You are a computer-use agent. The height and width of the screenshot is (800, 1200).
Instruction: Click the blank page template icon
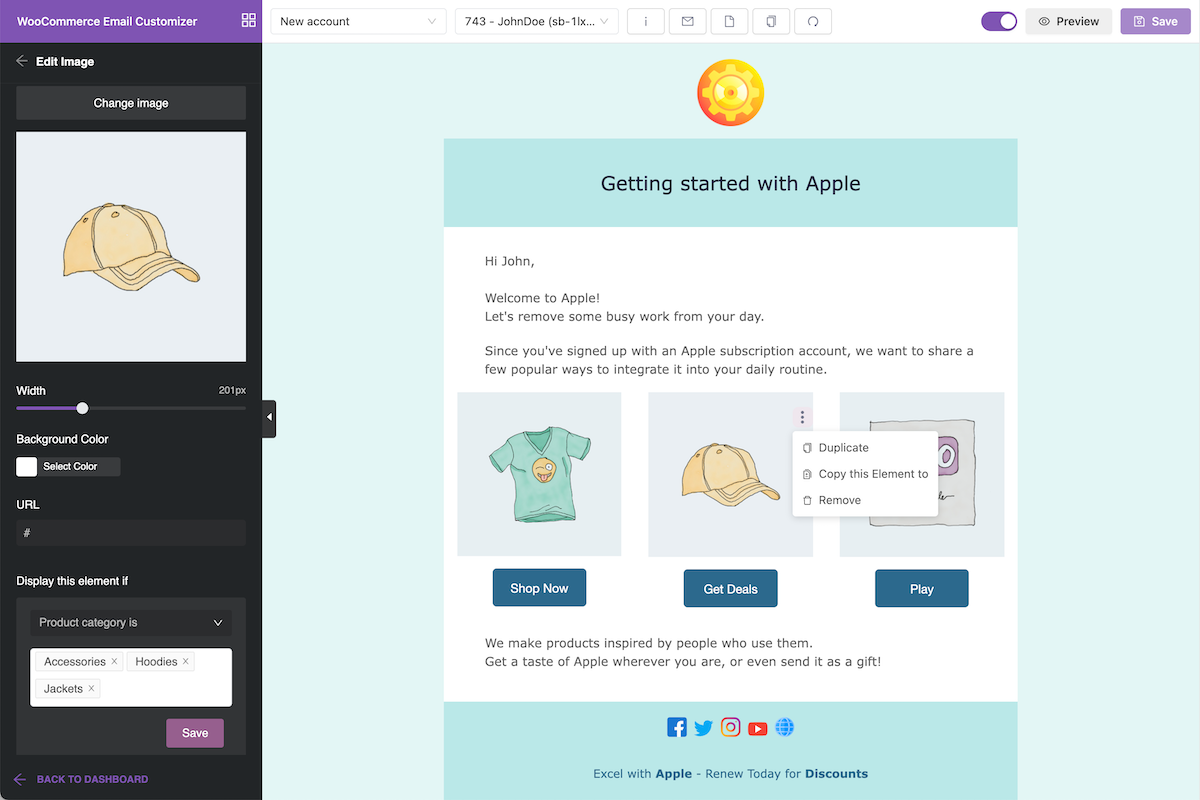pyautogui.click(x=730, y=21)
